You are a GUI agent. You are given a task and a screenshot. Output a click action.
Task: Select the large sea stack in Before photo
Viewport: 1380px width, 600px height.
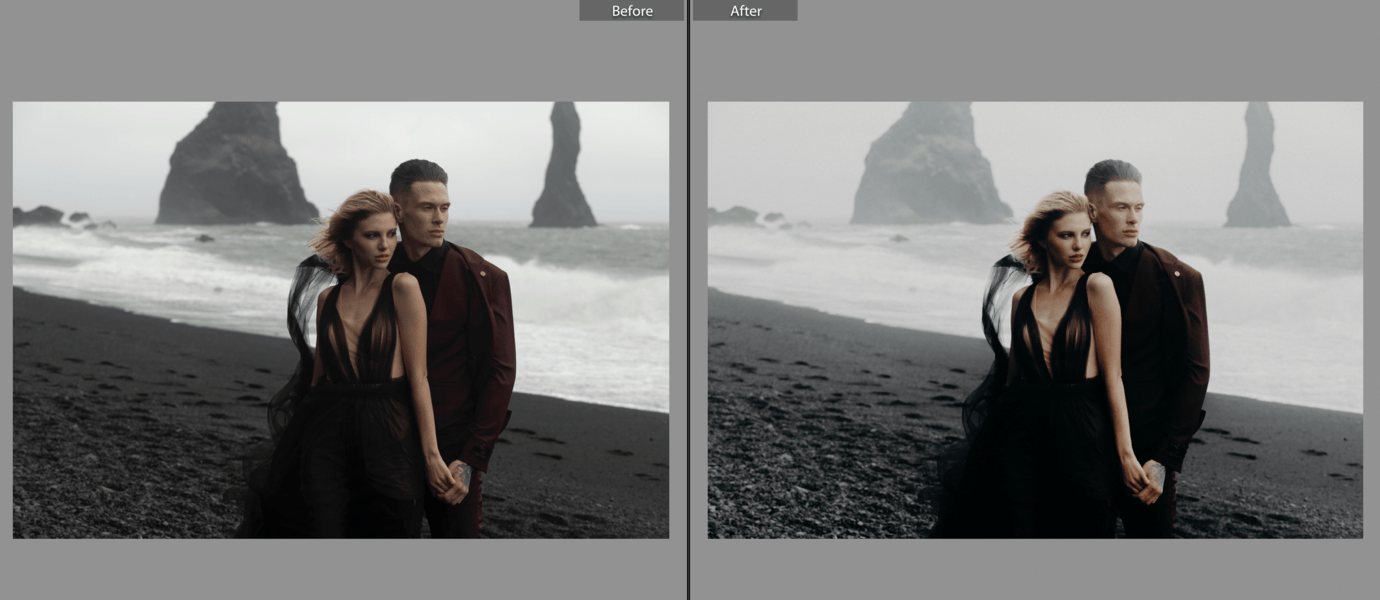[236, 165]
